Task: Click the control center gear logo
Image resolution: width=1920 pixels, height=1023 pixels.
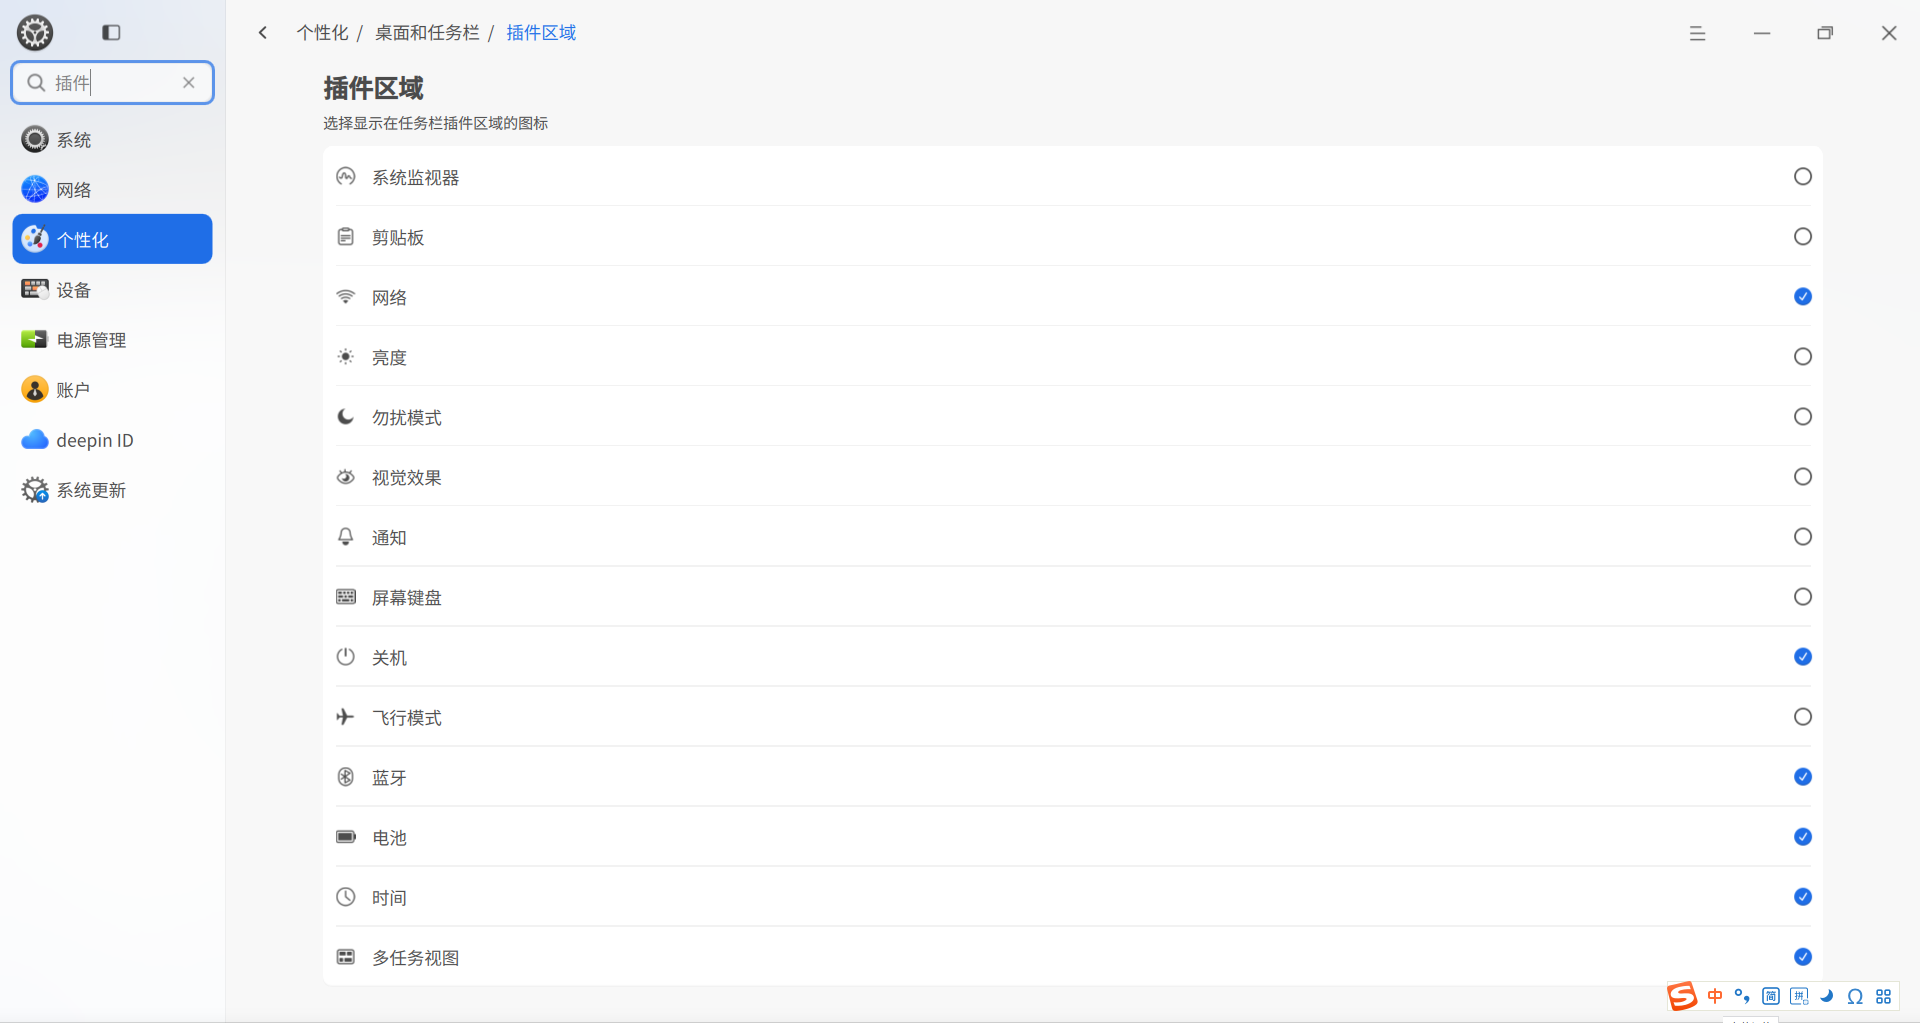Action: click(35, 33)
